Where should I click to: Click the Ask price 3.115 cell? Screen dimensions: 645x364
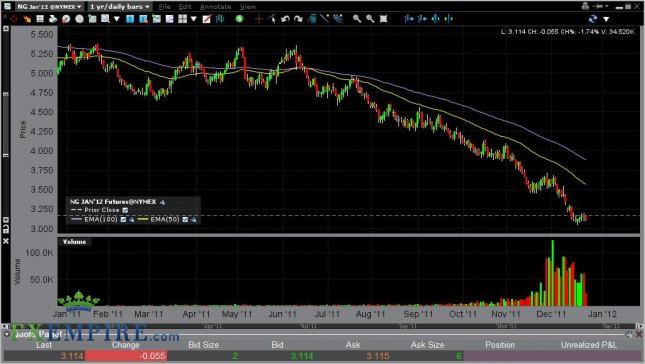[x=377, y=356]
